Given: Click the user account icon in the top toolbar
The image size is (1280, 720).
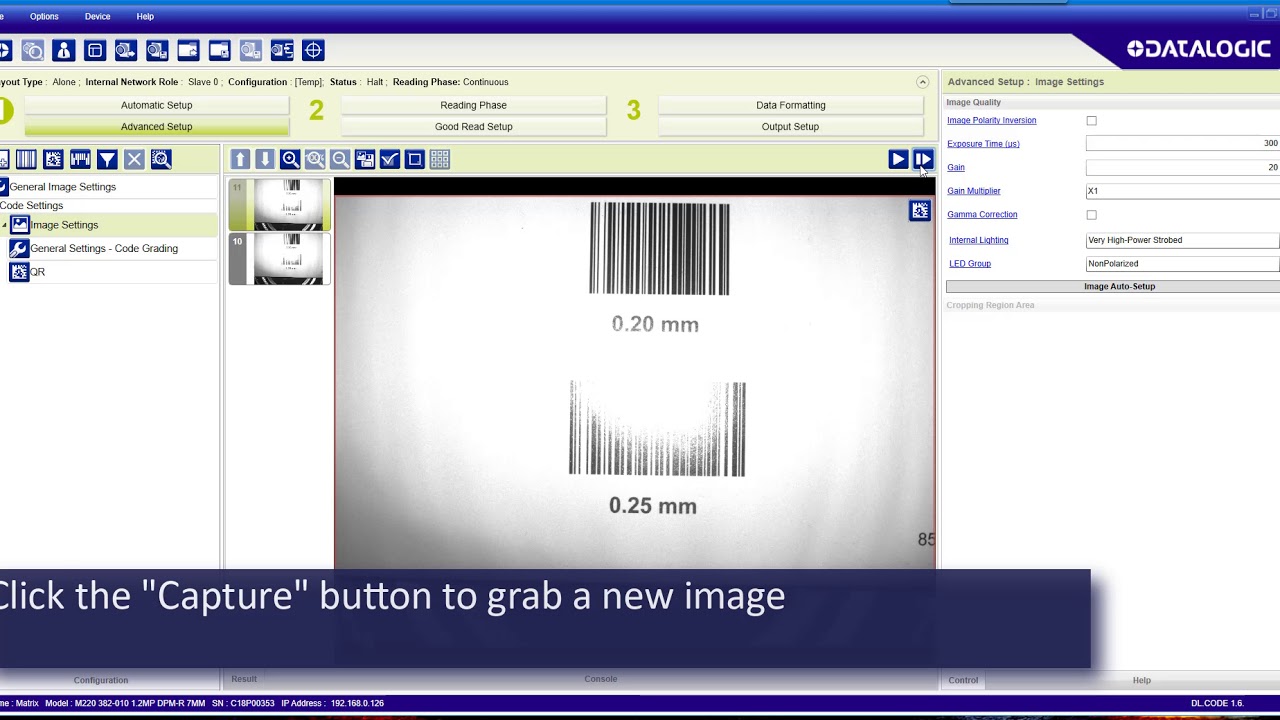Looking at the screenshot, I should [x=64, y=50].
